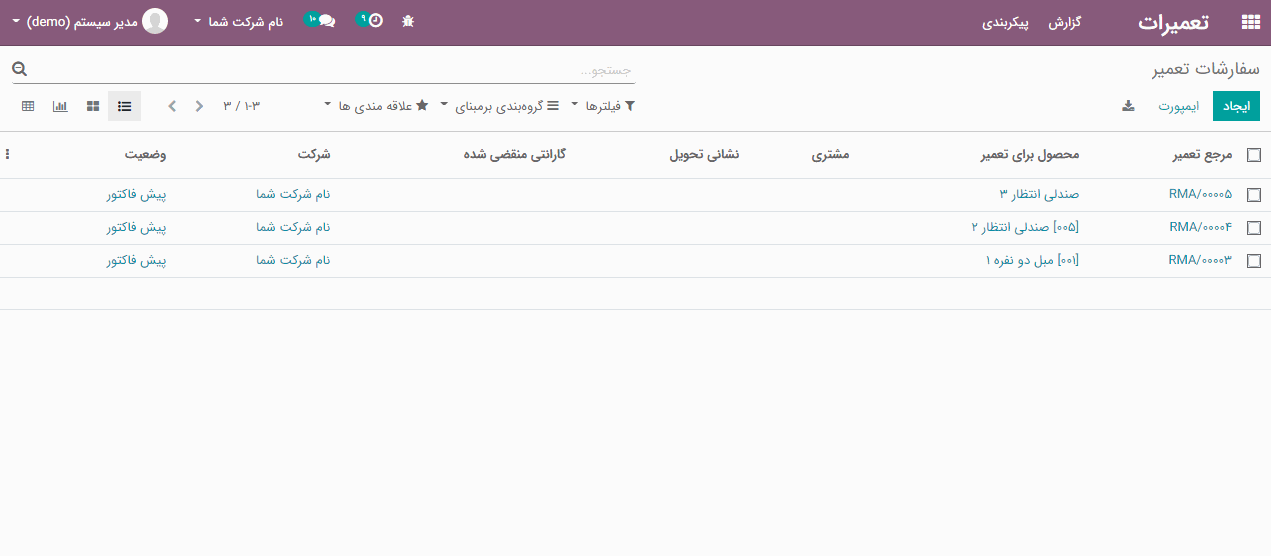Check the RMA/۰۰۰۰۳ row checkbox
Viewport: 1271px width, 556px height.
point(1254,261)
